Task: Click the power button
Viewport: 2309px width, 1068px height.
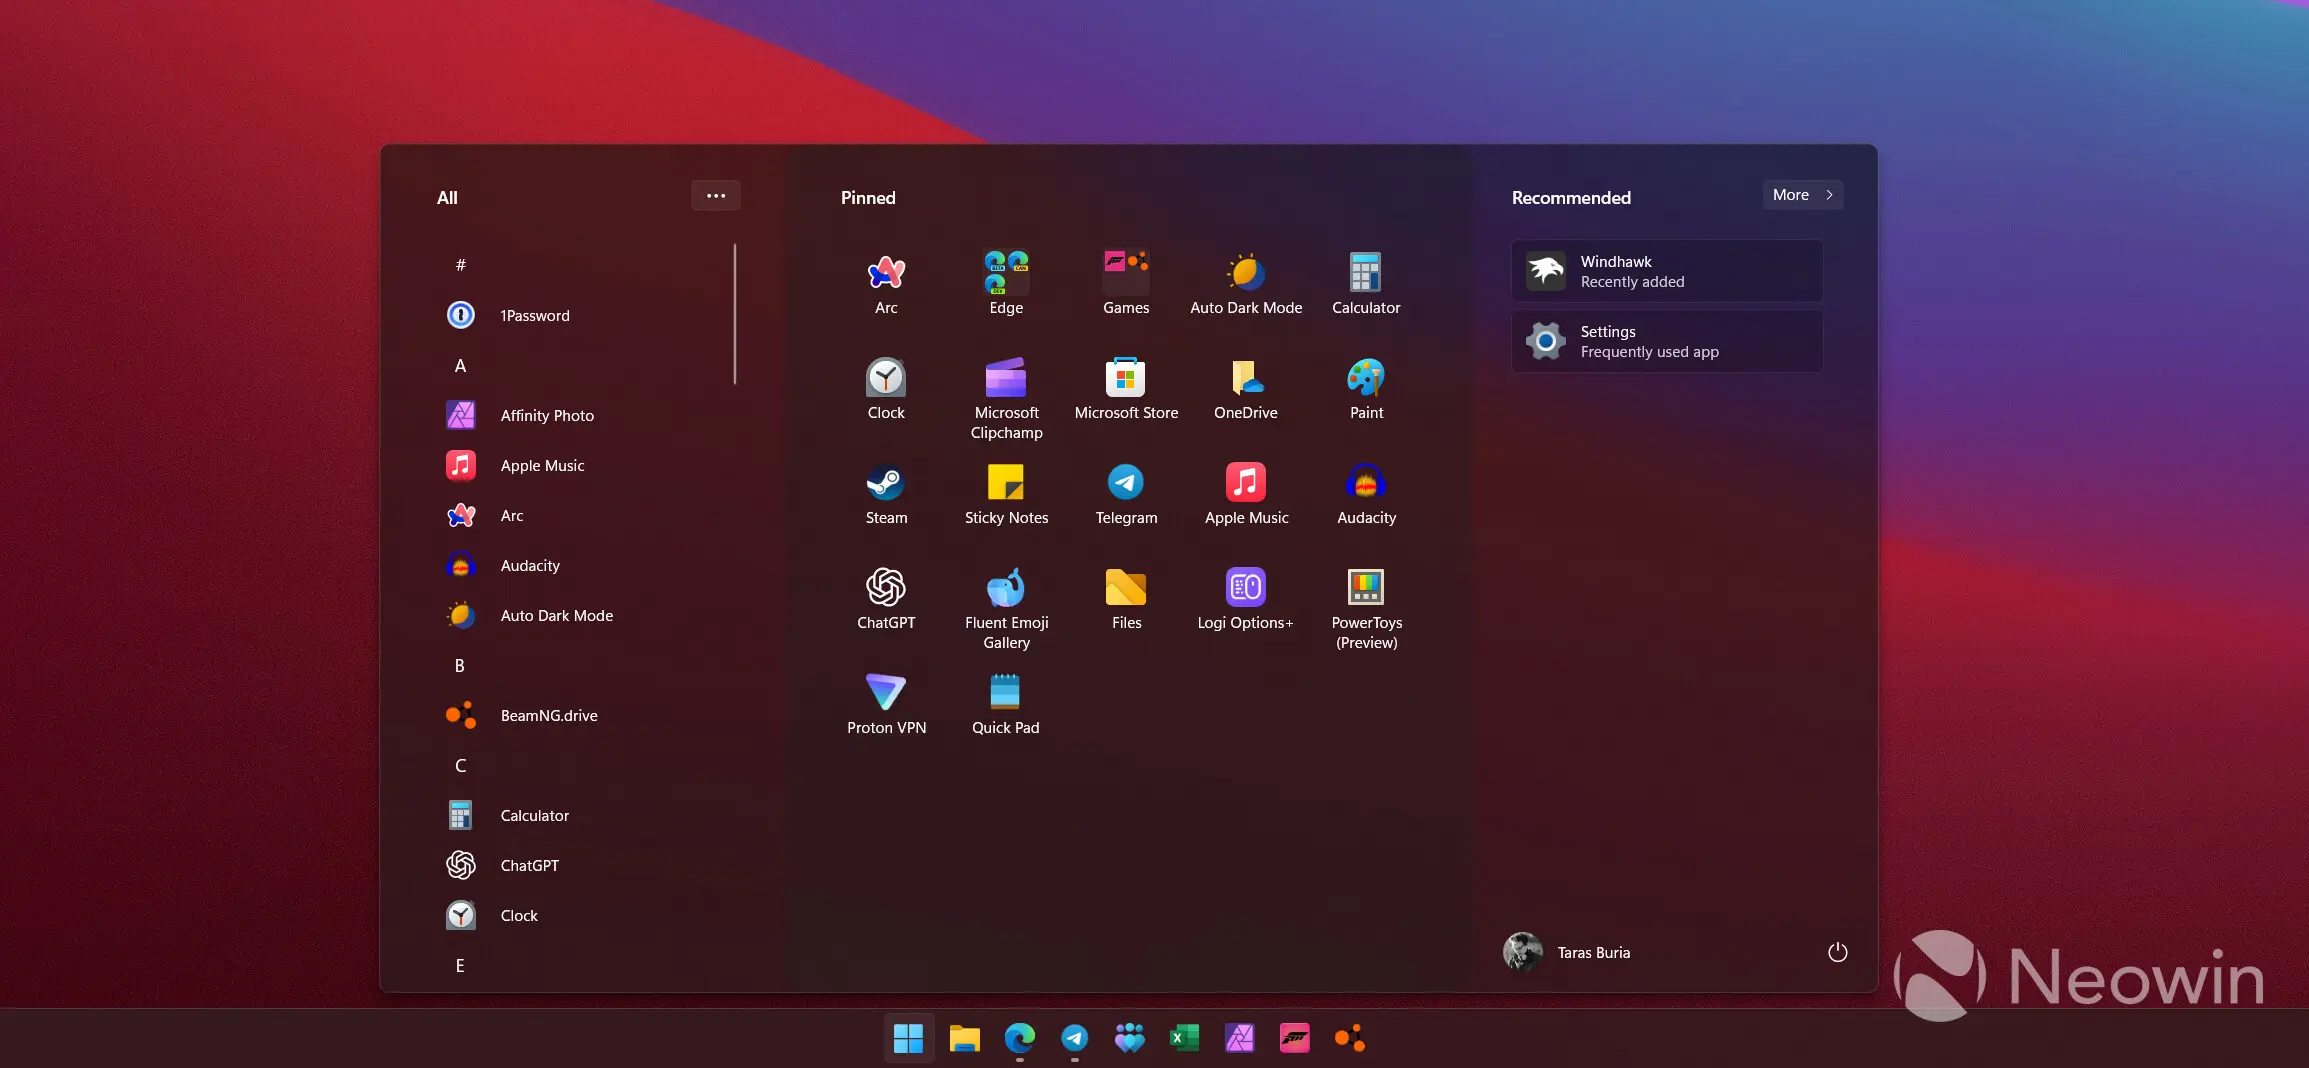Action: click(1838, 952)
